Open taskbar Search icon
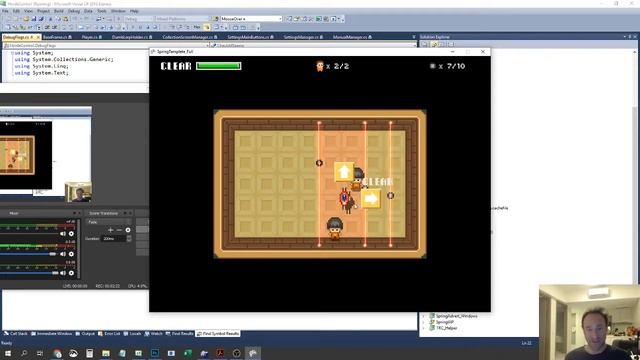 pos(24,353)
